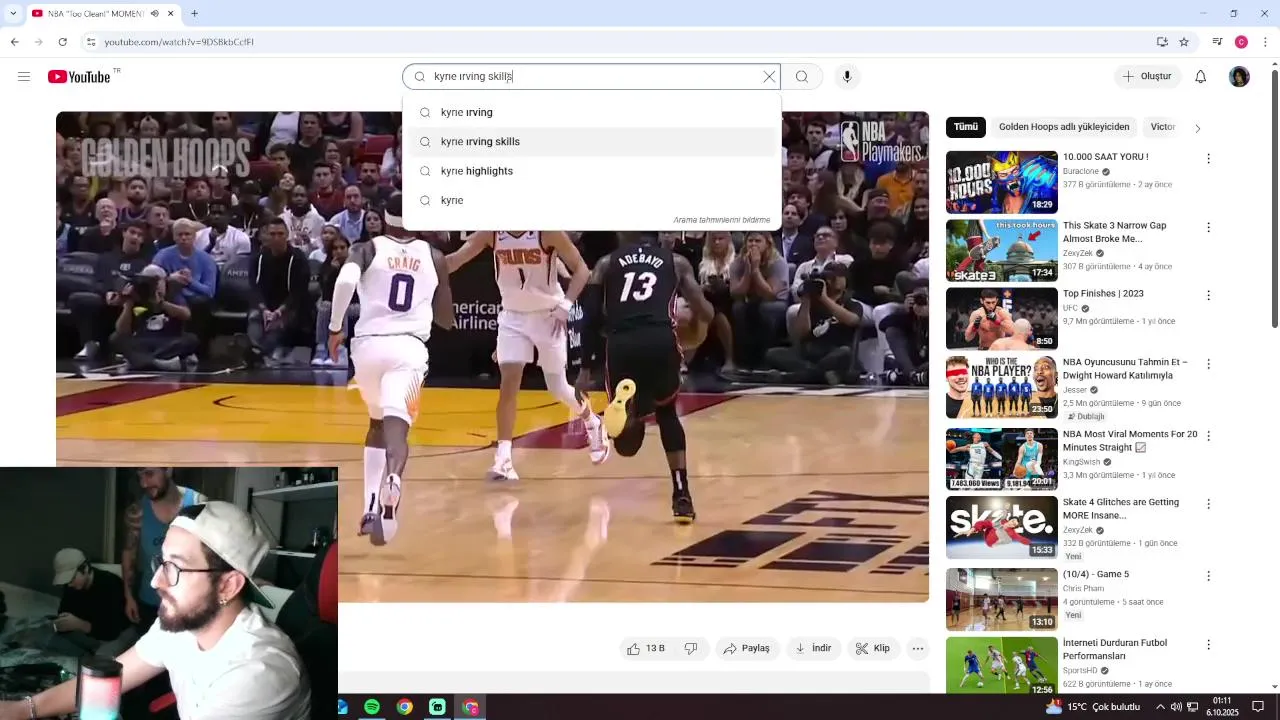Open Spotify from the taskbar
This screenshot has height=720, width=1280.
click(x=372, y=707)
